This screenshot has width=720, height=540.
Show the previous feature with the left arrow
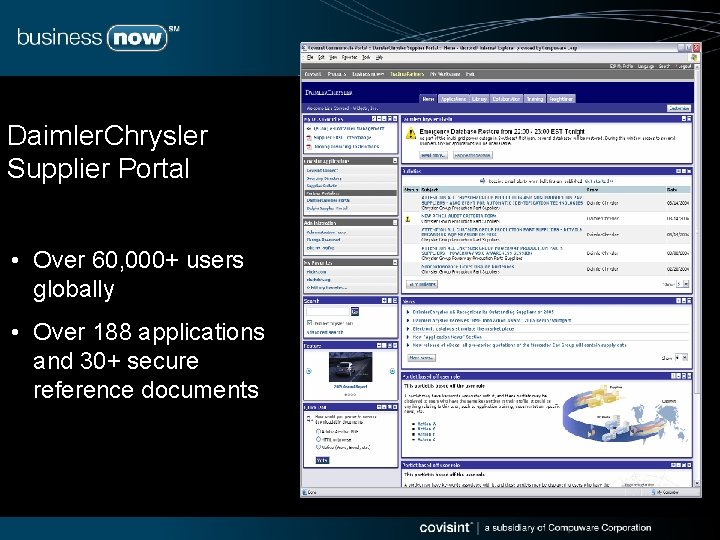click(309, 371)
